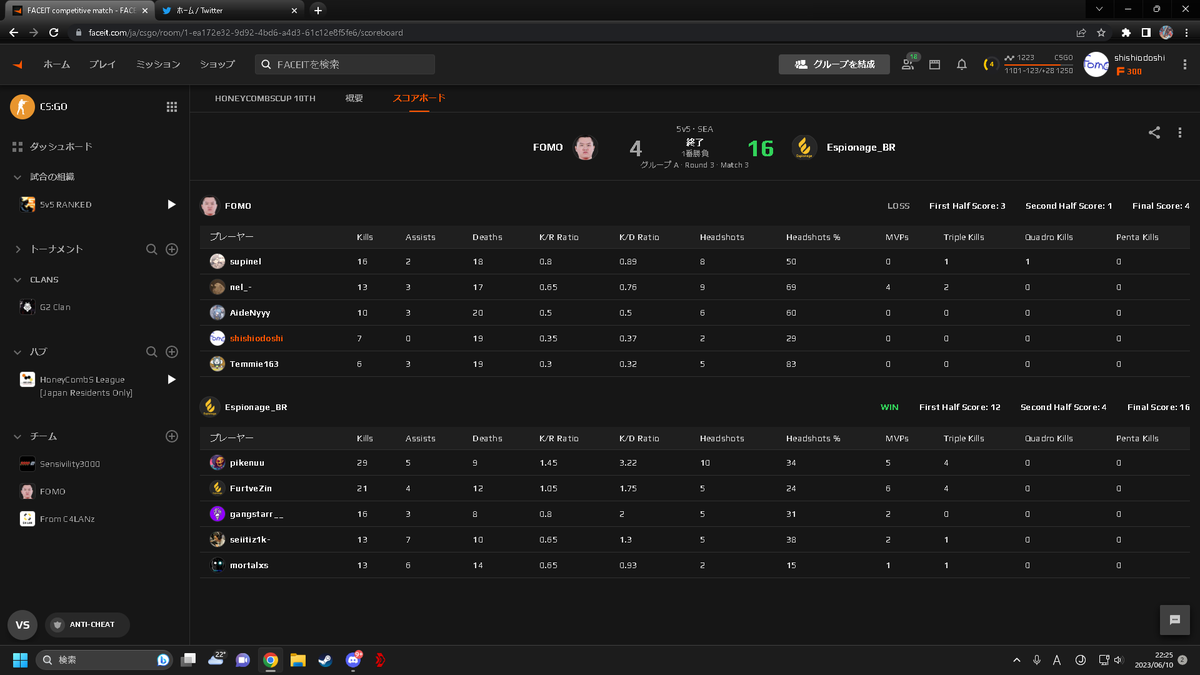Click the CS:GO game icon in the sidebar
The image size is (1200, 675).
click(x=22, y=106)
